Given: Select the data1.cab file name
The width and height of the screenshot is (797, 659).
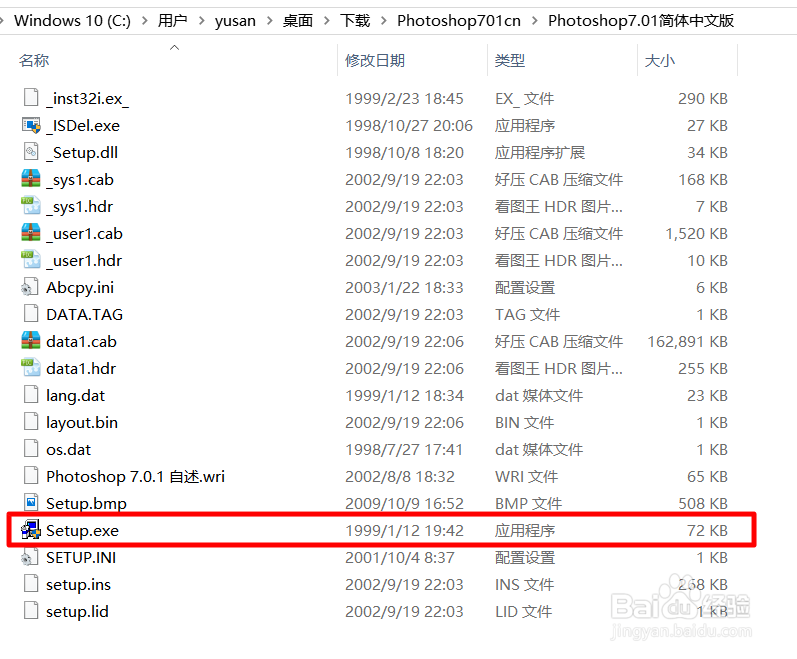Looking at the screenshot, I should [x=81, y=341].
